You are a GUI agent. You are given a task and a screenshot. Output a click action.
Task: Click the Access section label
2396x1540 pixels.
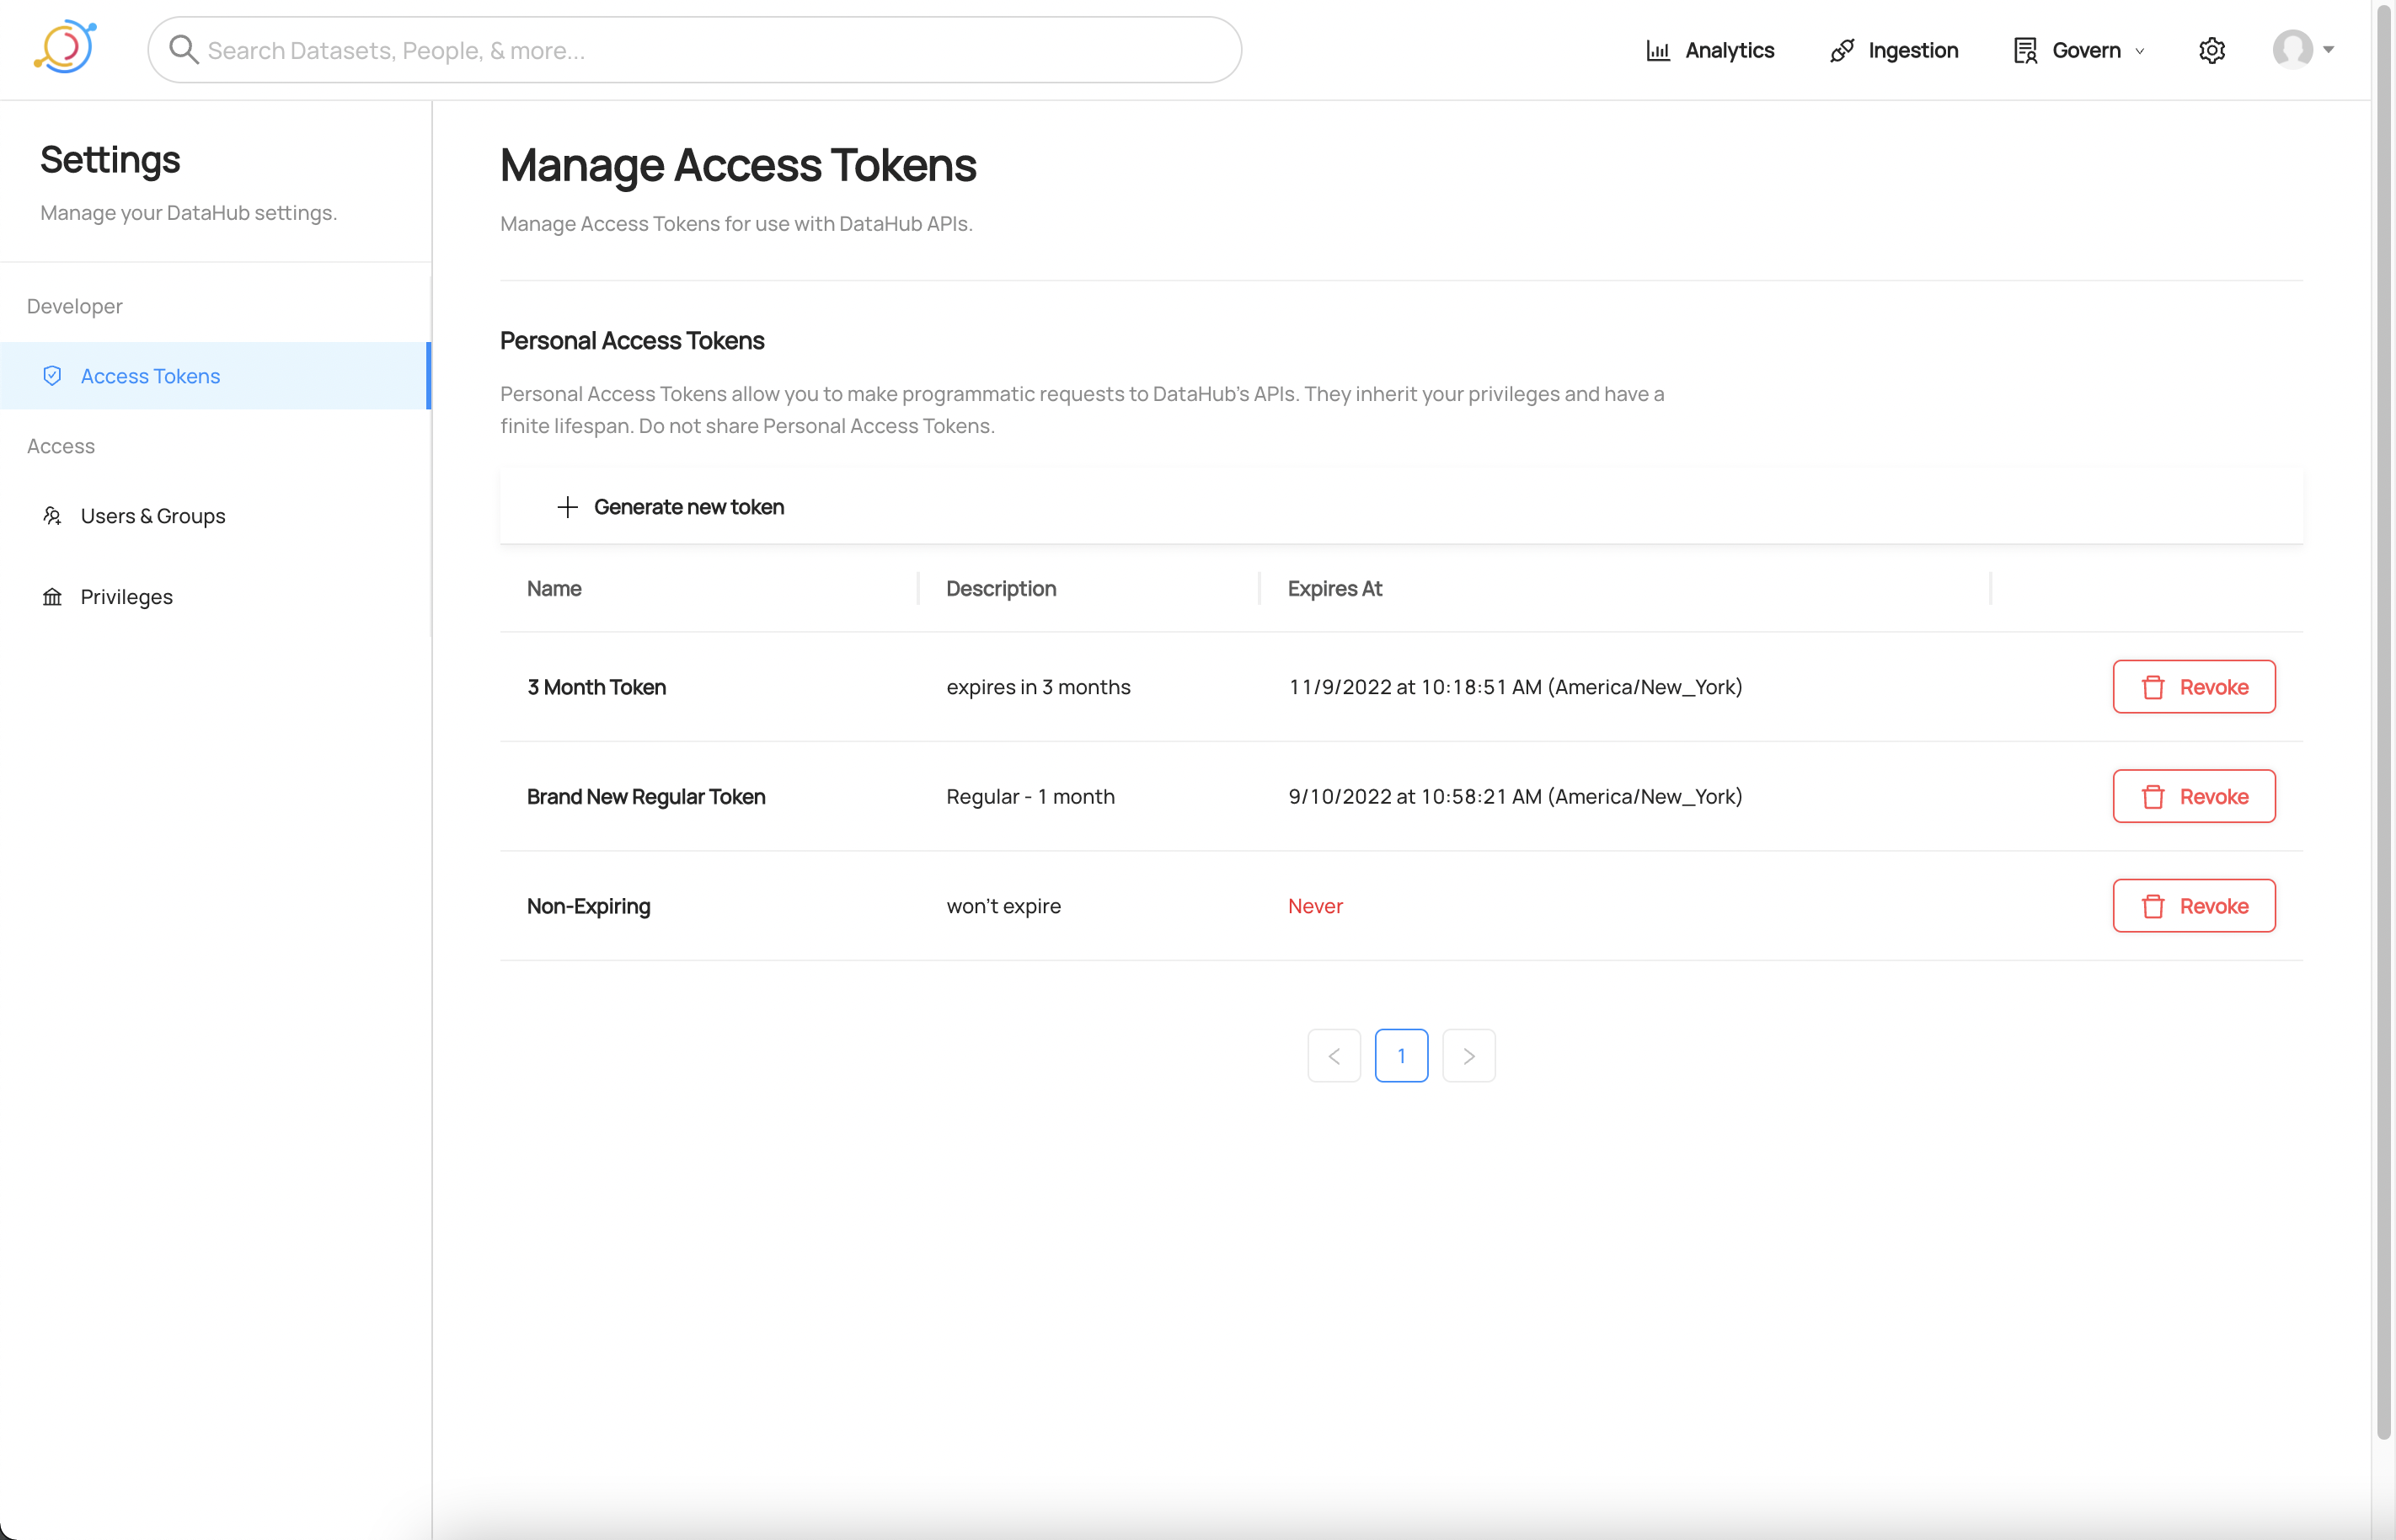[x=61, y=446]
